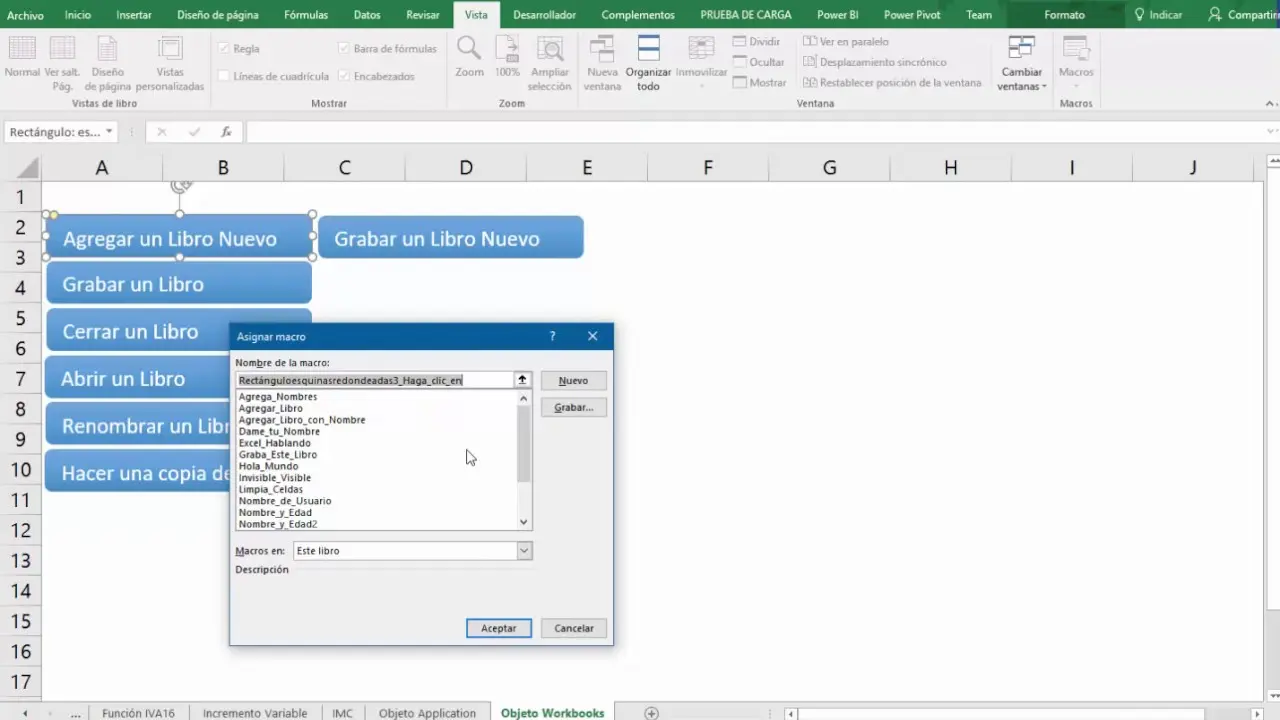Click the Nueva ventana icon

[602, 50]
